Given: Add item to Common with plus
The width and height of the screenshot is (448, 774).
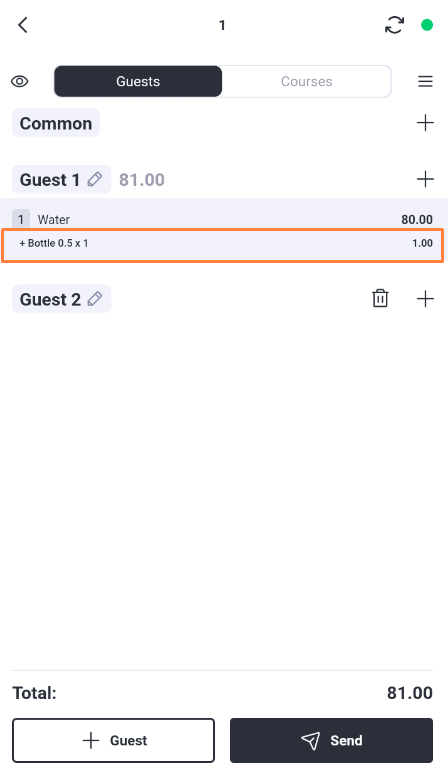Looking at the screenshot, I should click(x=425, y=123).
